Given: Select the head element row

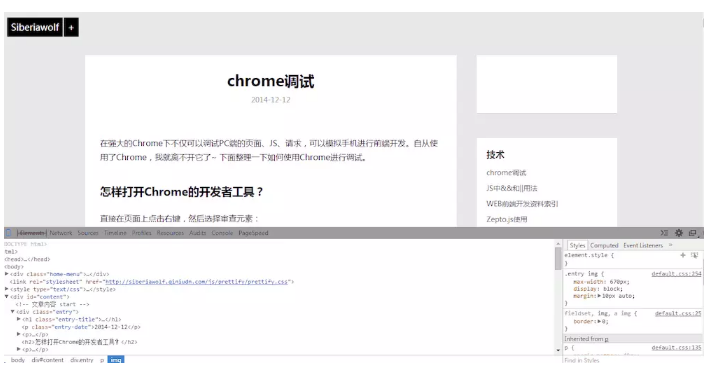Looking at the screenshot, I should pyautogui.click(x=28, y=259).
